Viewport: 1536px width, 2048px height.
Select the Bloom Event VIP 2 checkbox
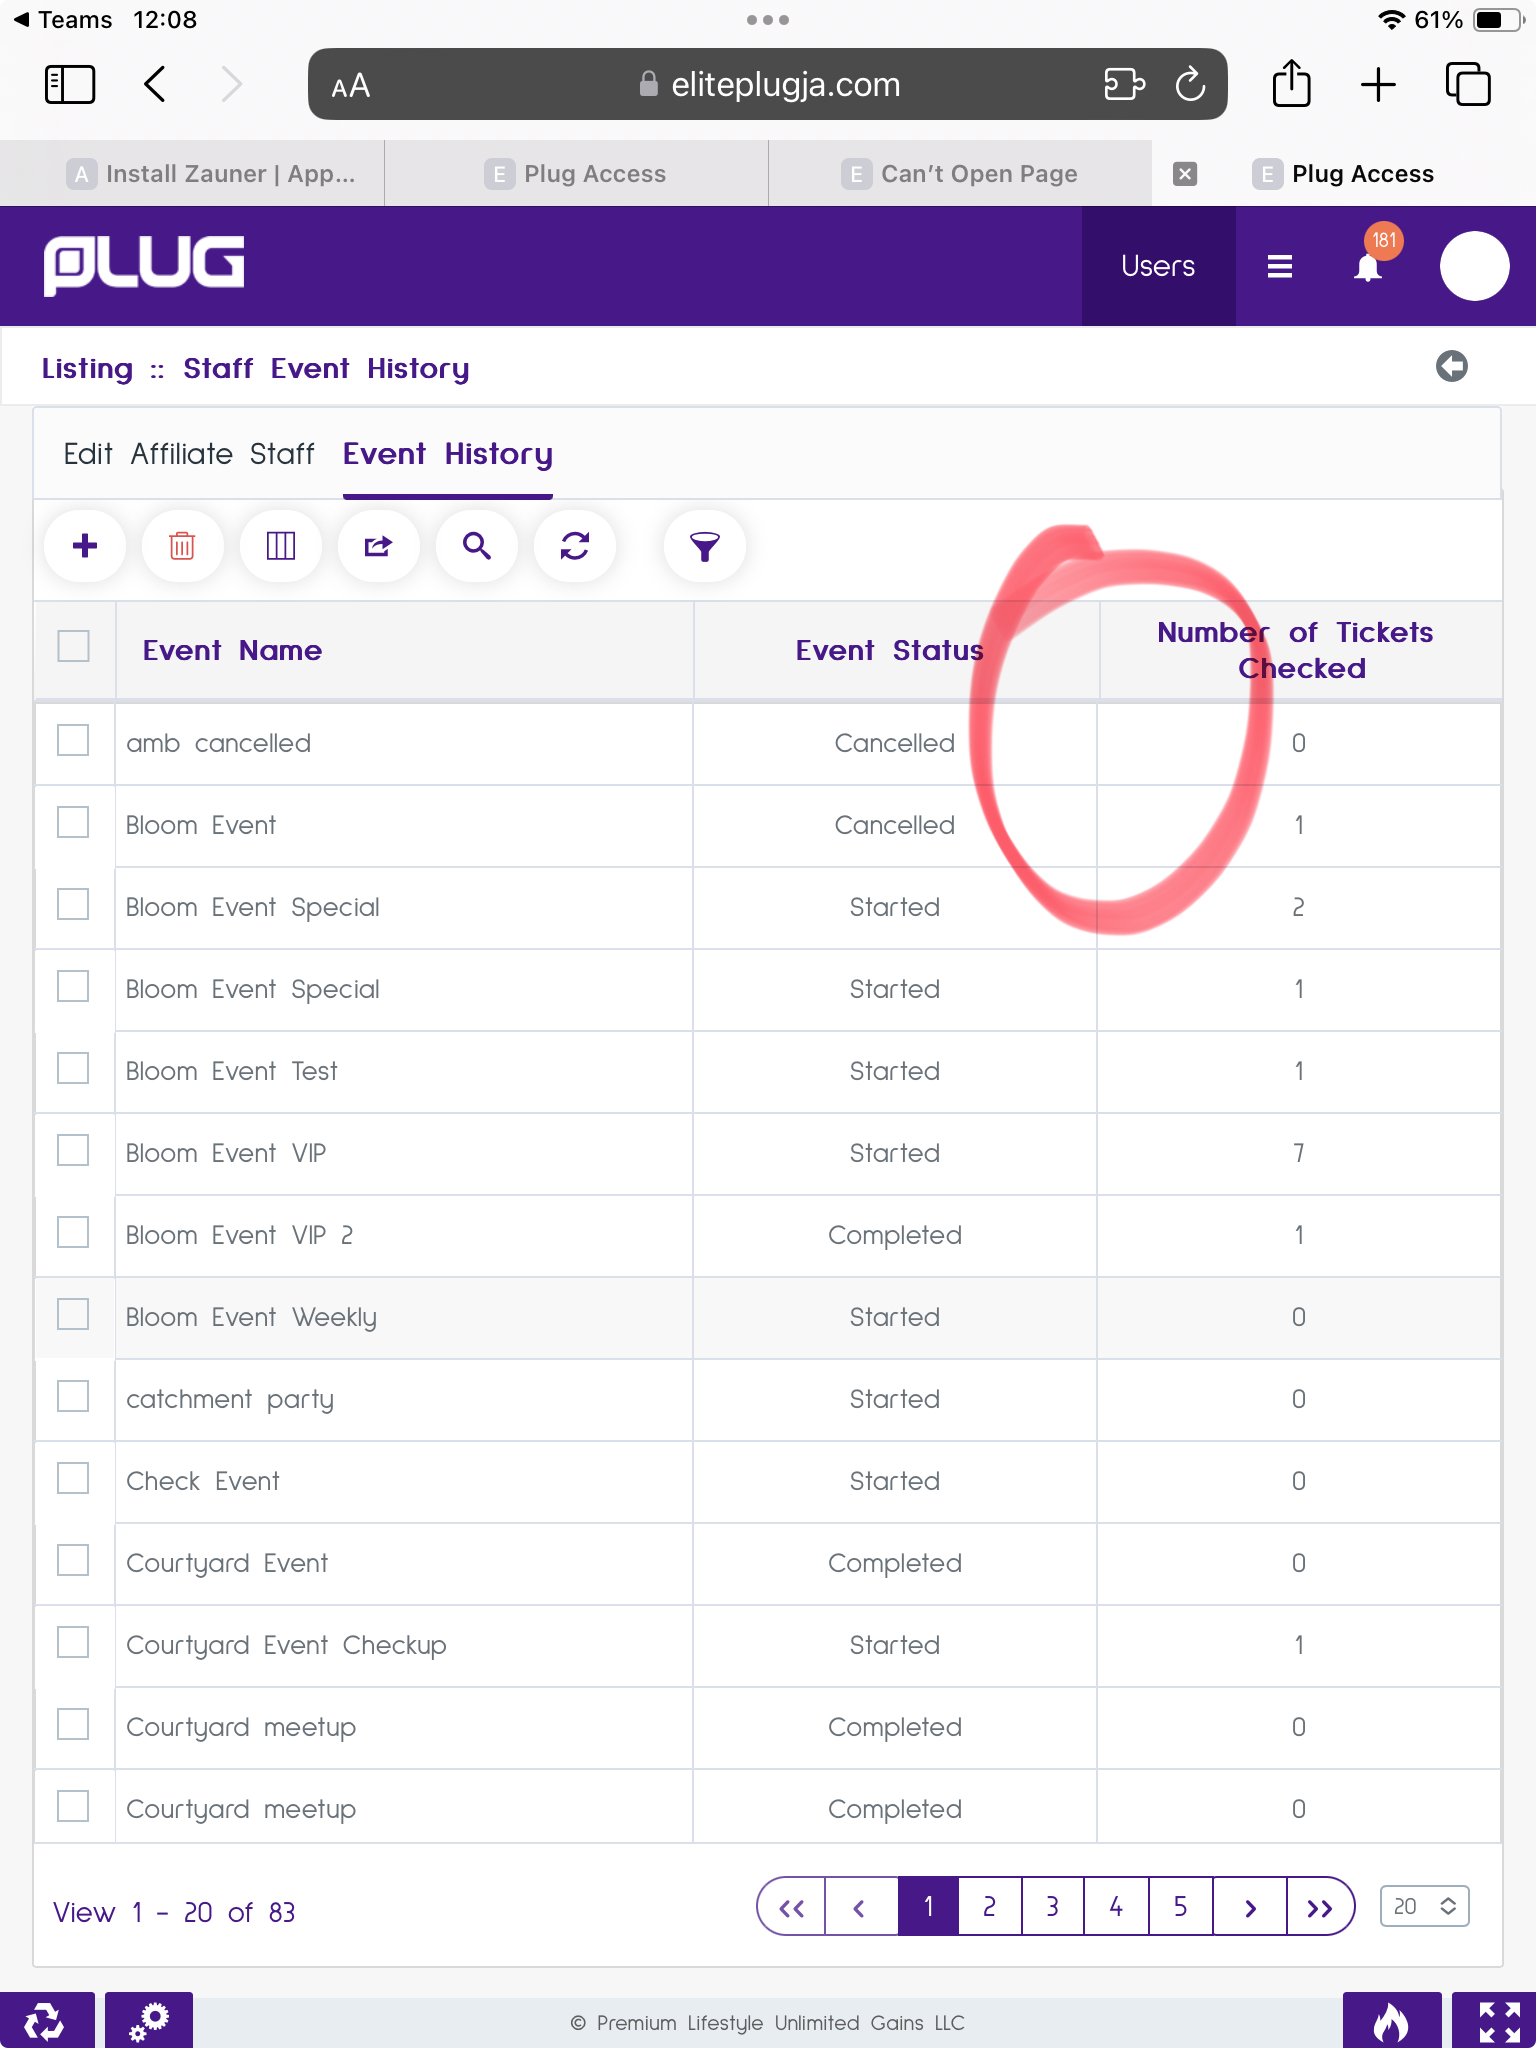click(x=73, y=1233)
